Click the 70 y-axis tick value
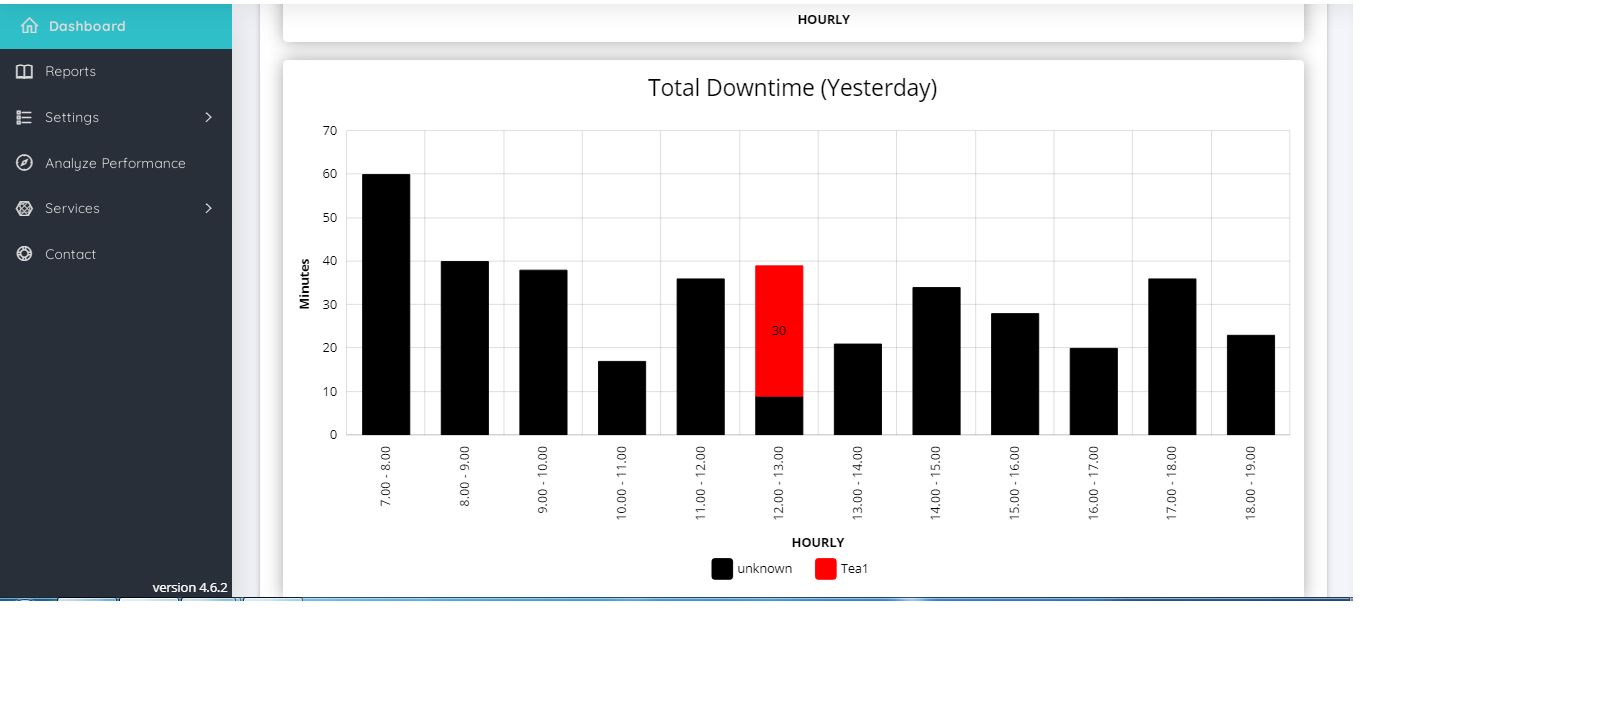Viewport: 1602px width, 714px height. [330, 131]
